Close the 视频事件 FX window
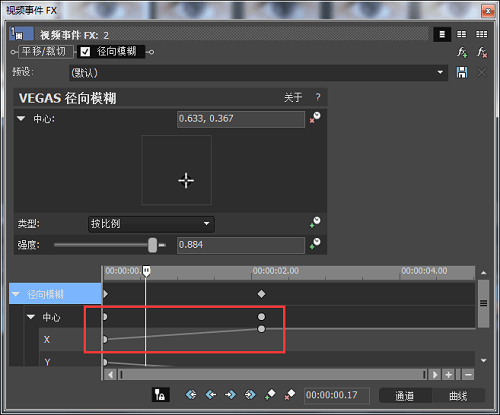500x415 pixels. point(488,11)
